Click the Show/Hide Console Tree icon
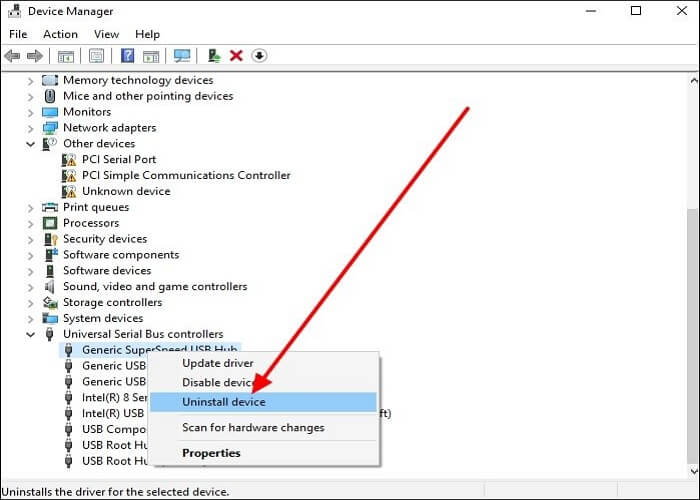 pos(66,56)
